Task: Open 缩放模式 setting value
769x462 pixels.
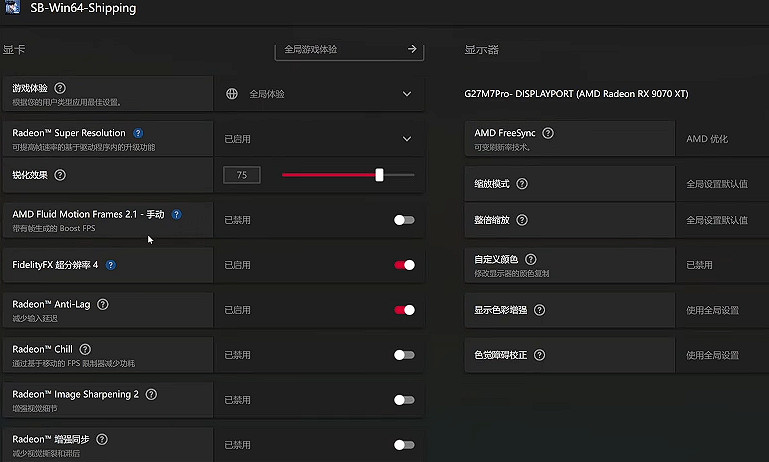Action: tap(716, 184)
